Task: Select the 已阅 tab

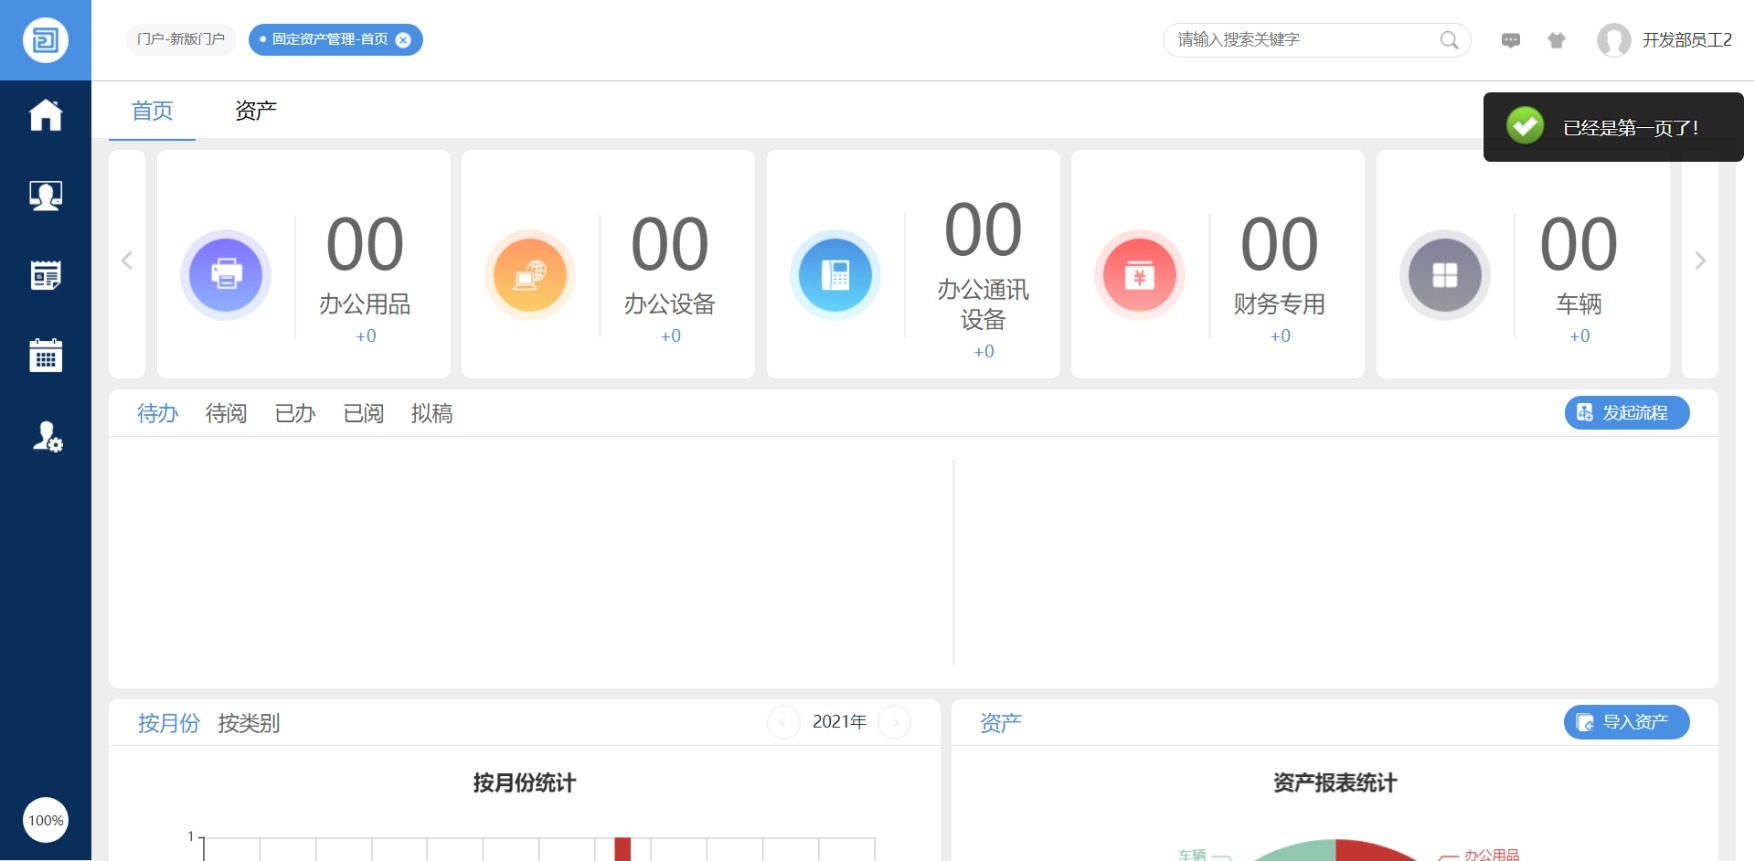Action: click(363, 413)
